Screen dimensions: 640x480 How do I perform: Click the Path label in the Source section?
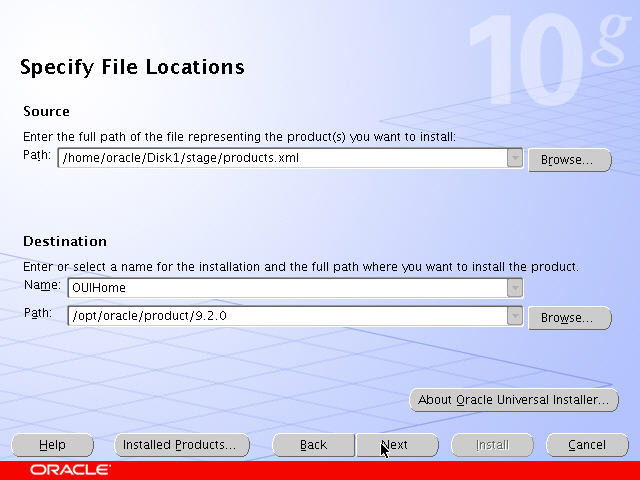point(37,155)
